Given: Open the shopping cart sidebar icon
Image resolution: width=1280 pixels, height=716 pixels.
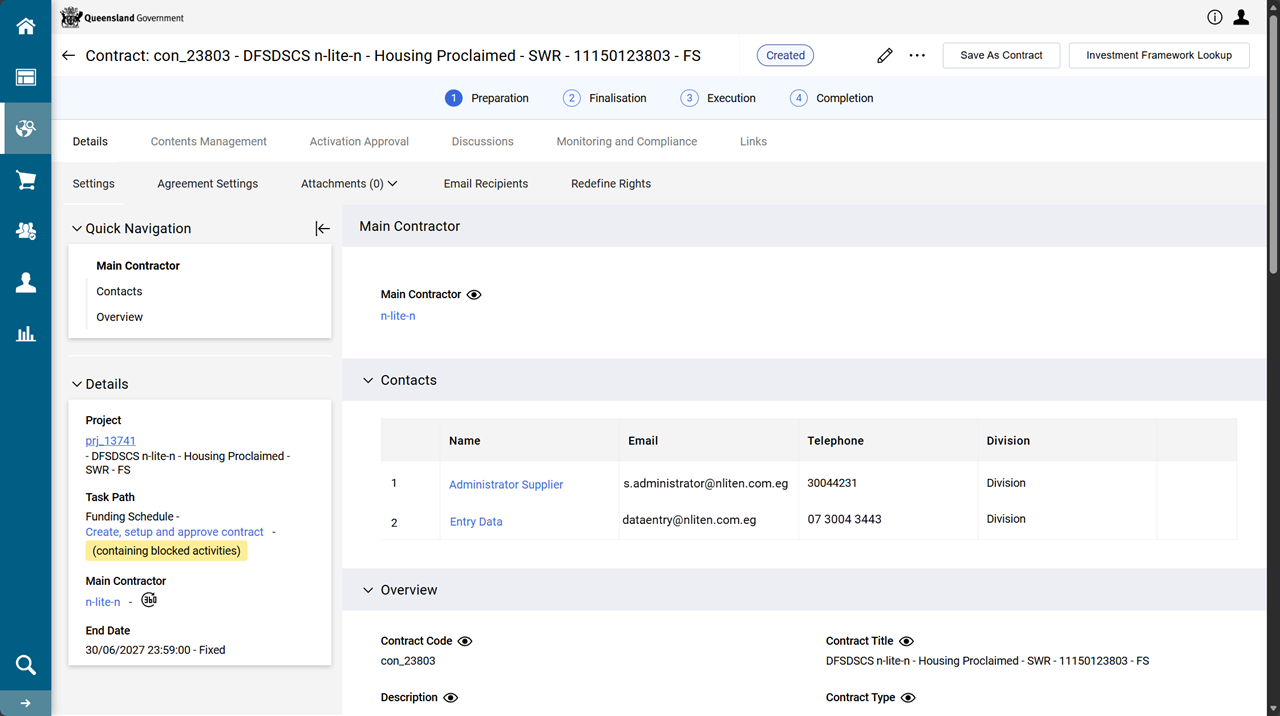Looking at the screenshot, I should pos(25,180).
